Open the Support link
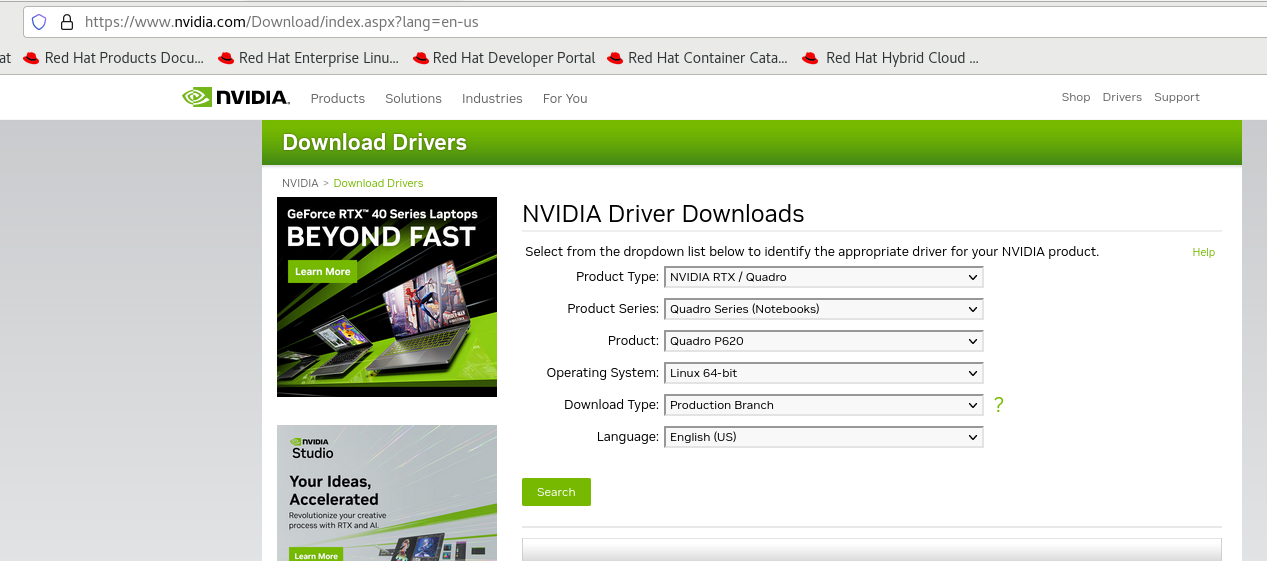Screen dimensions: 1267x561 [1177, 97]
